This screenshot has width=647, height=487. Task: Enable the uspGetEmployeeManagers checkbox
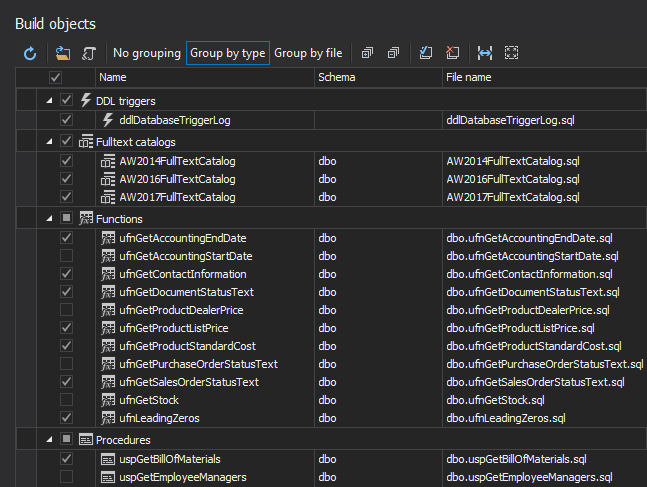(x=66, y=477)
